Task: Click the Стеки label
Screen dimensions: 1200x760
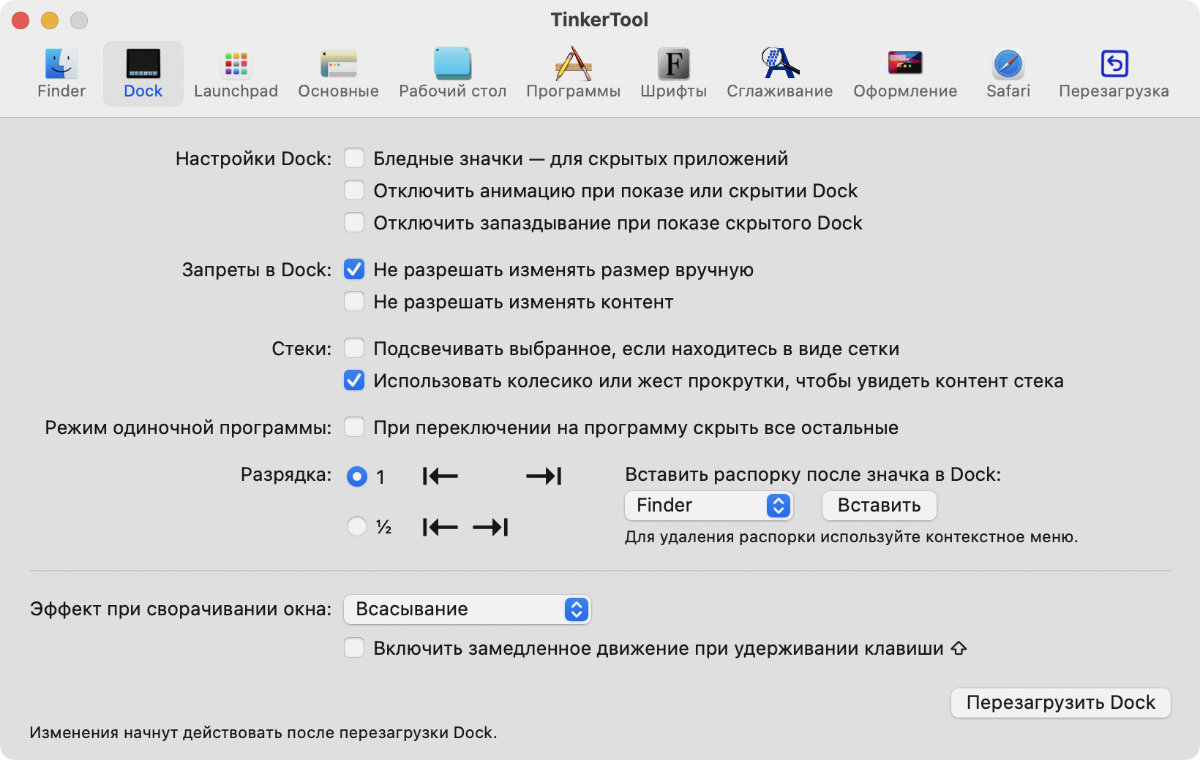Action: [301, 348]
